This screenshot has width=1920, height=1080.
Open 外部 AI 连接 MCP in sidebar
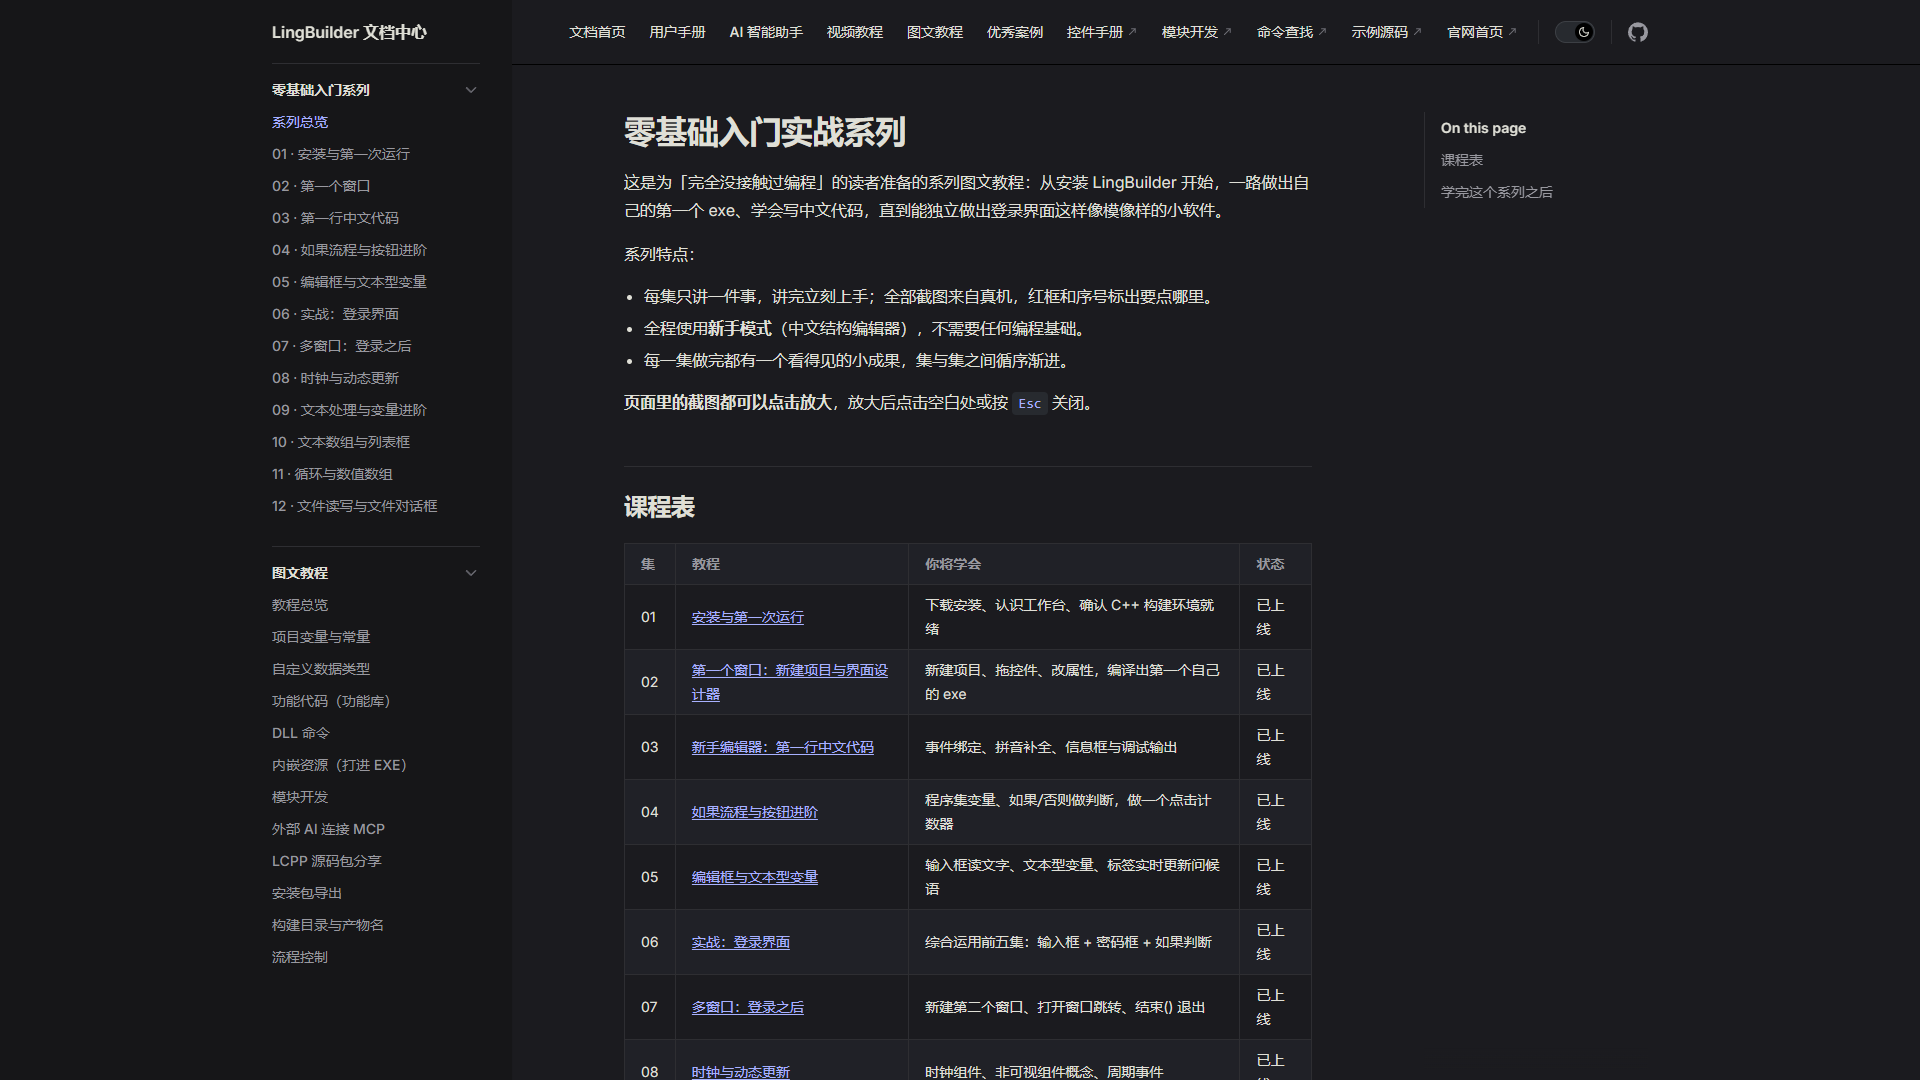[328, 829]
